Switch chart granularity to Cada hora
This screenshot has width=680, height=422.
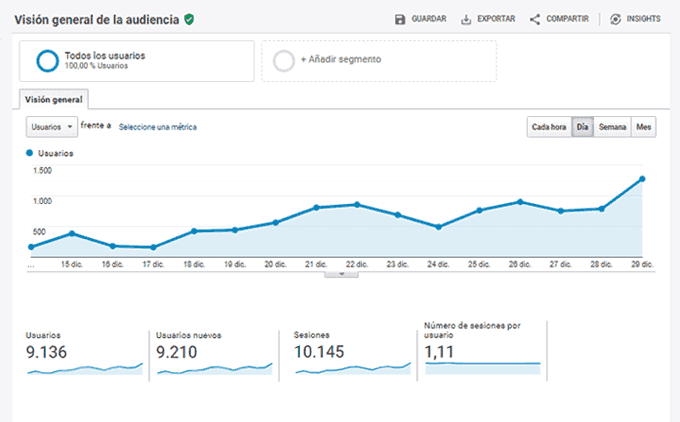point(549,127)
